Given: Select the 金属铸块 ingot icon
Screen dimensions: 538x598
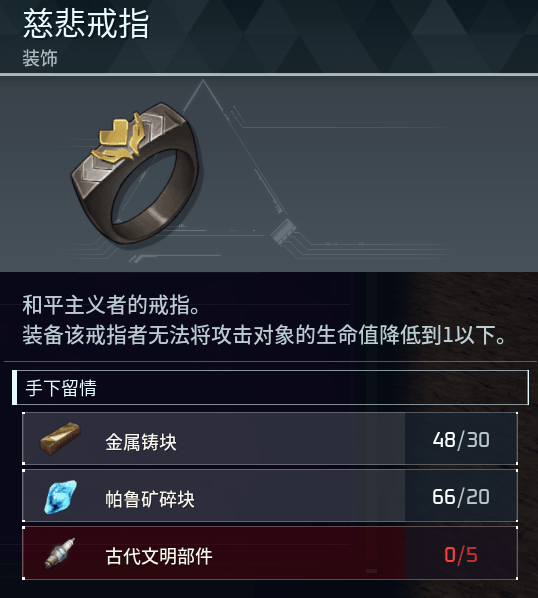Looking at the screenshot, I should pyautogui.click(x=60, y=439).
